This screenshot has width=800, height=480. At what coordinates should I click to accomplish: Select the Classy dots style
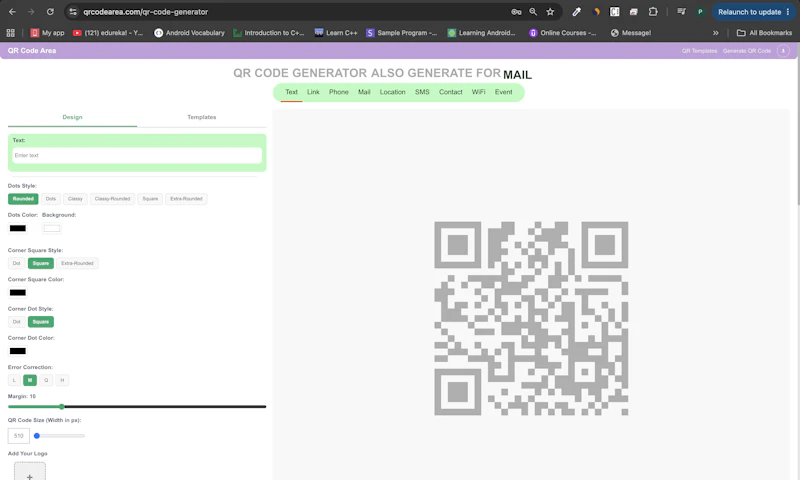coord(75,199)
